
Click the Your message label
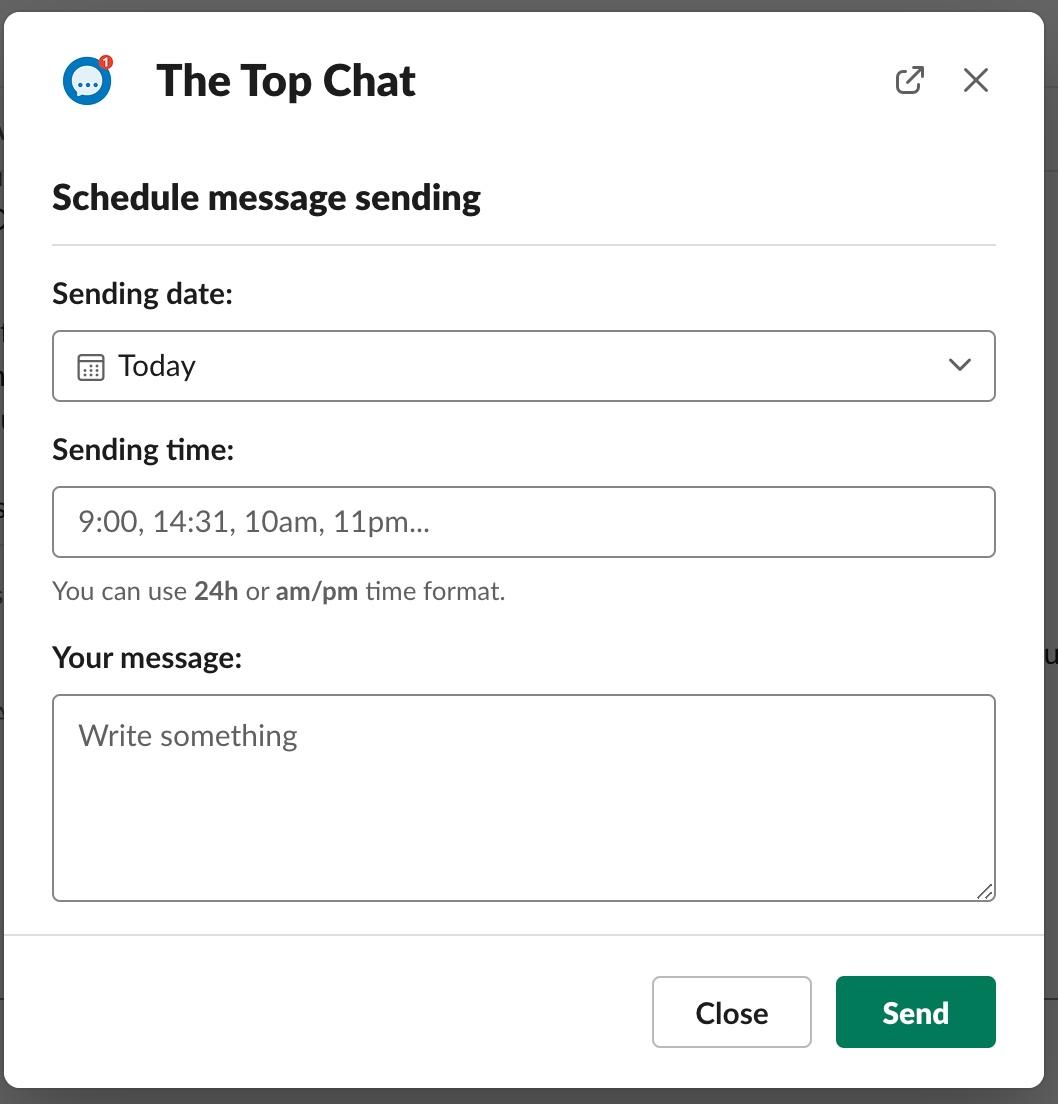click(147, 658)
